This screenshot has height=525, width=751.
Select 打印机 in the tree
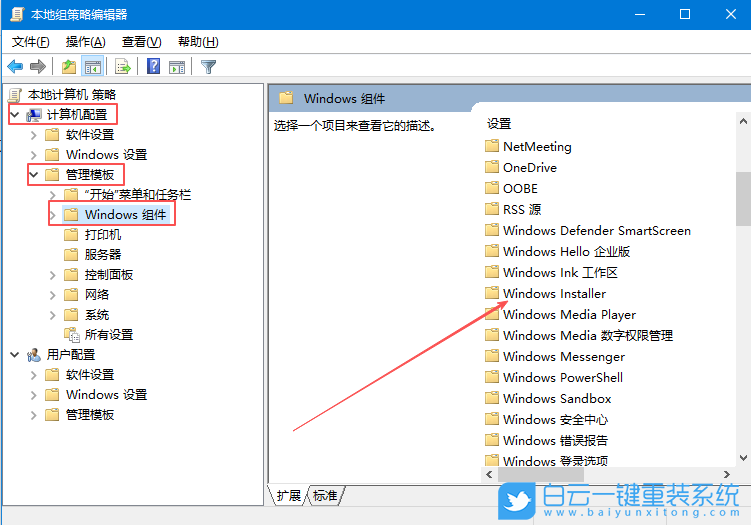click(103, 235)
